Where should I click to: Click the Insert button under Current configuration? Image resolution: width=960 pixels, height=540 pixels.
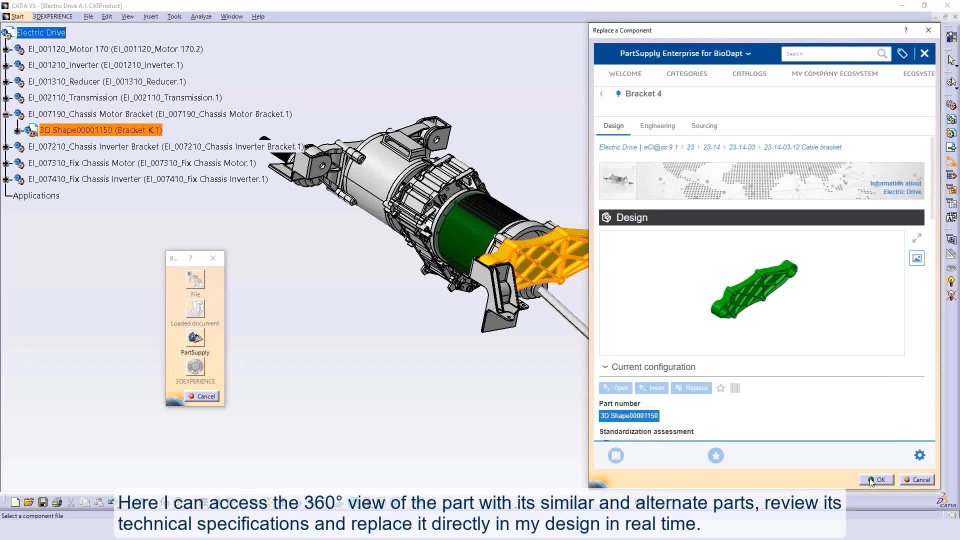651,388
